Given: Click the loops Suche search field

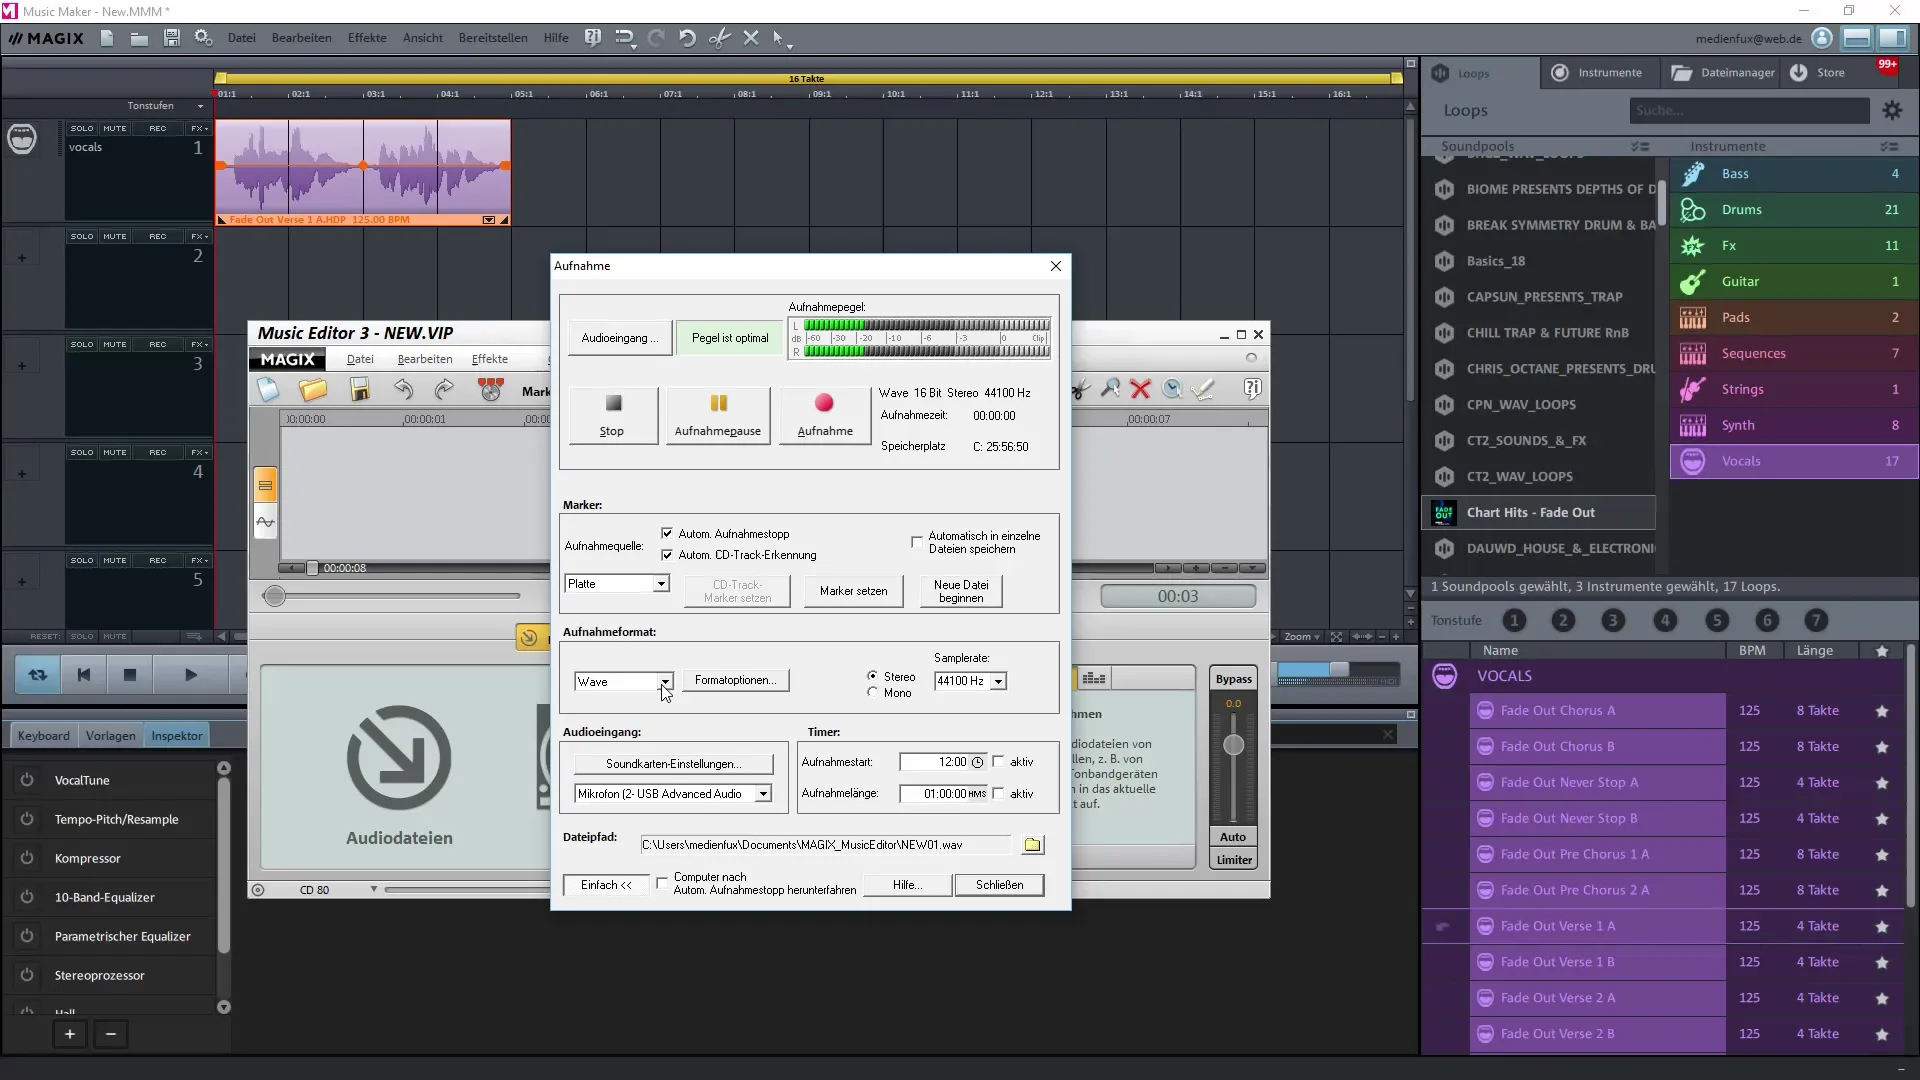Looking at the screenshot, I should tap(1749, 111).
